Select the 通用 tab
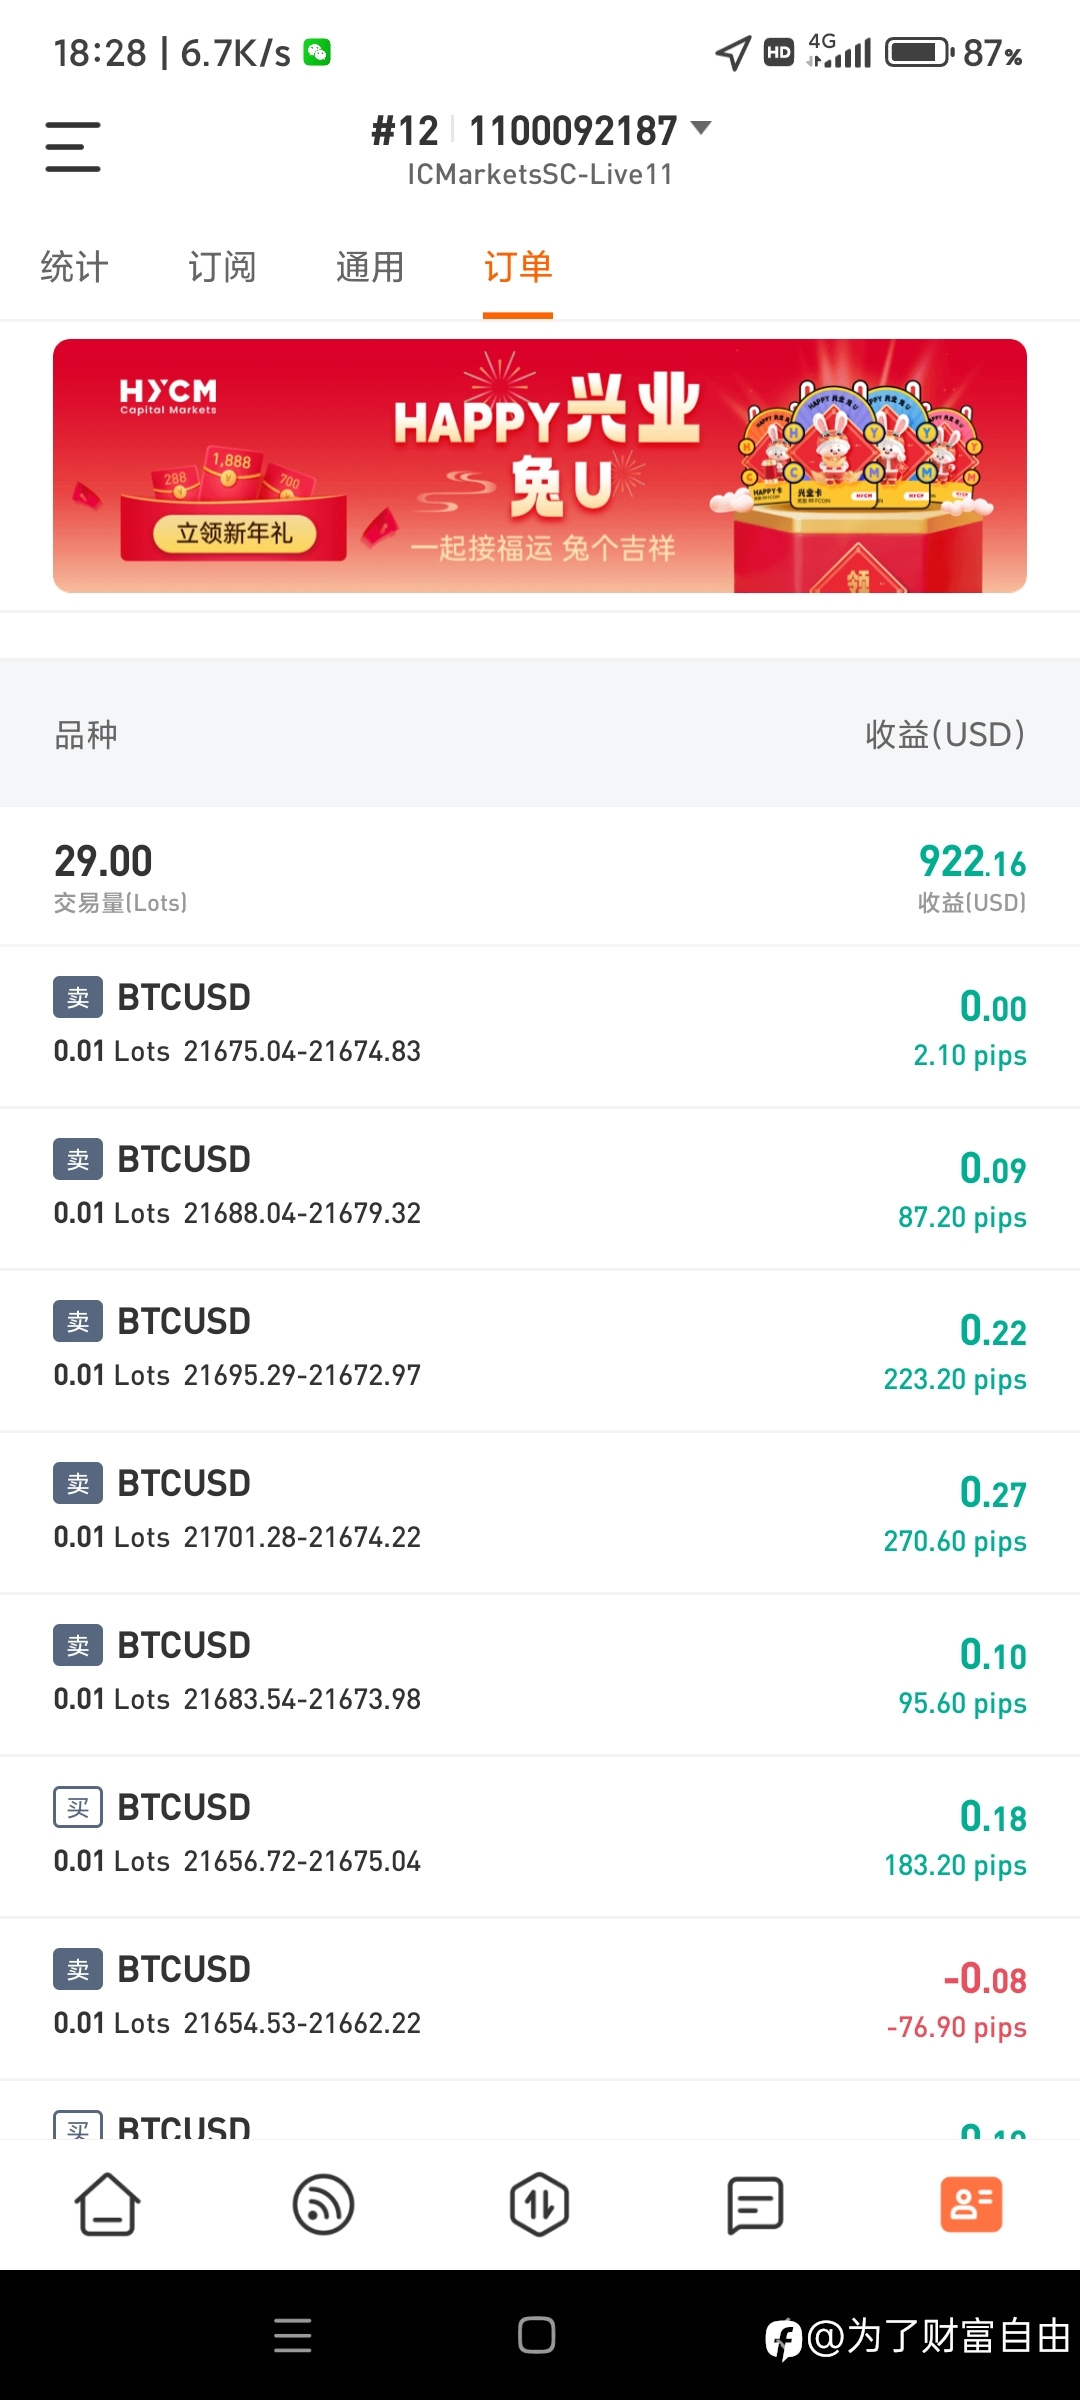This screenshot has height=2400, width=1080. pos(370,267)
